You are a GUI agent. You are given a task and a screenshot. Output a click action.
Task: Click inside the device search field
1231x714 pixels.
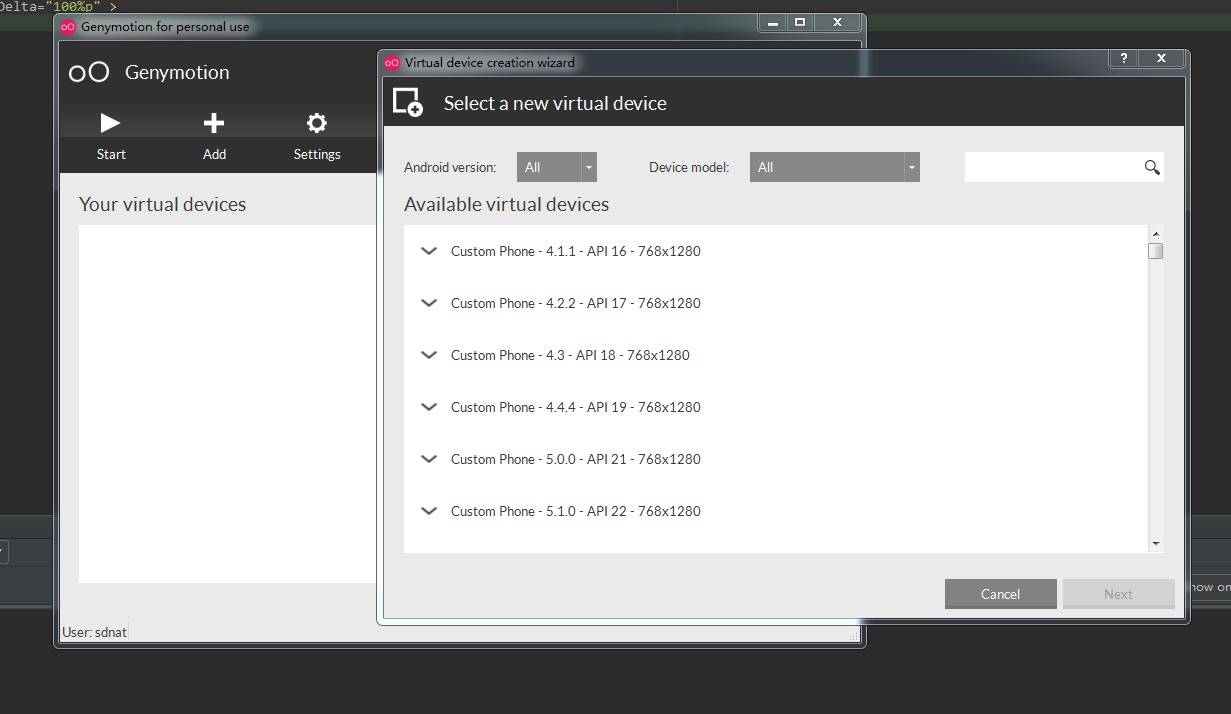1050,167
